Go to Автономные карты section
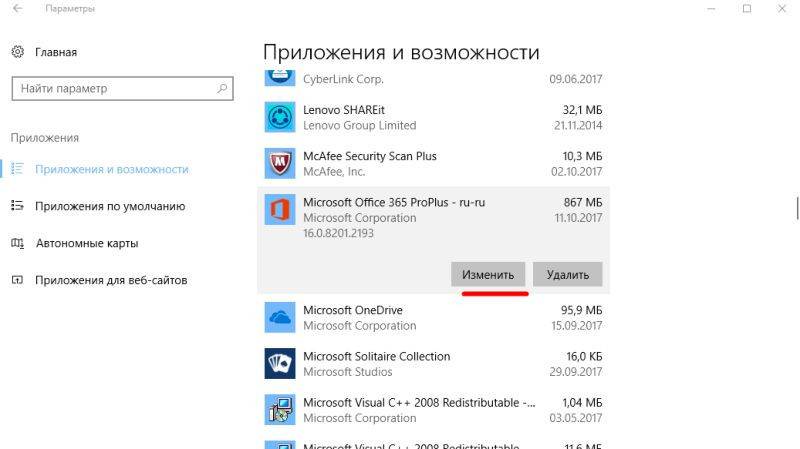The height and width of the screenshot is (449, 800). (86, 243)
